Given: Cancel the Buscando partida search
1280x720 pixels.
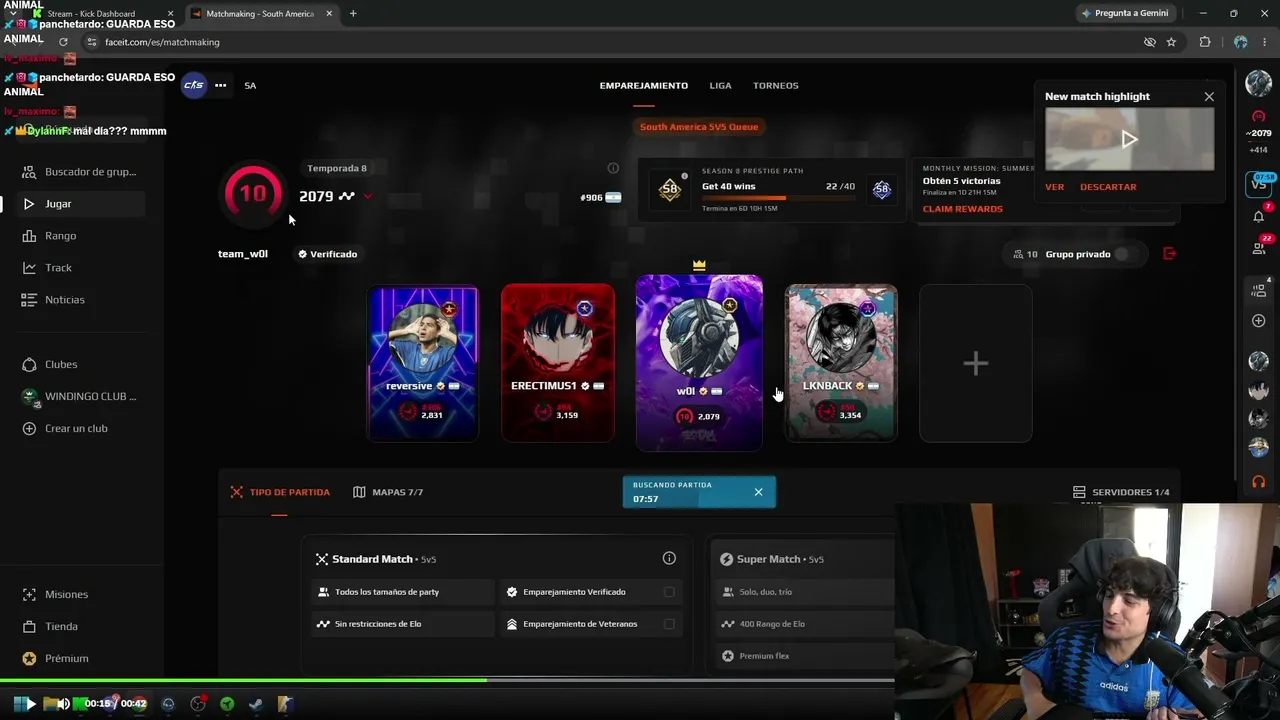Looking at the screenshot, I should (x=758, y=492).
